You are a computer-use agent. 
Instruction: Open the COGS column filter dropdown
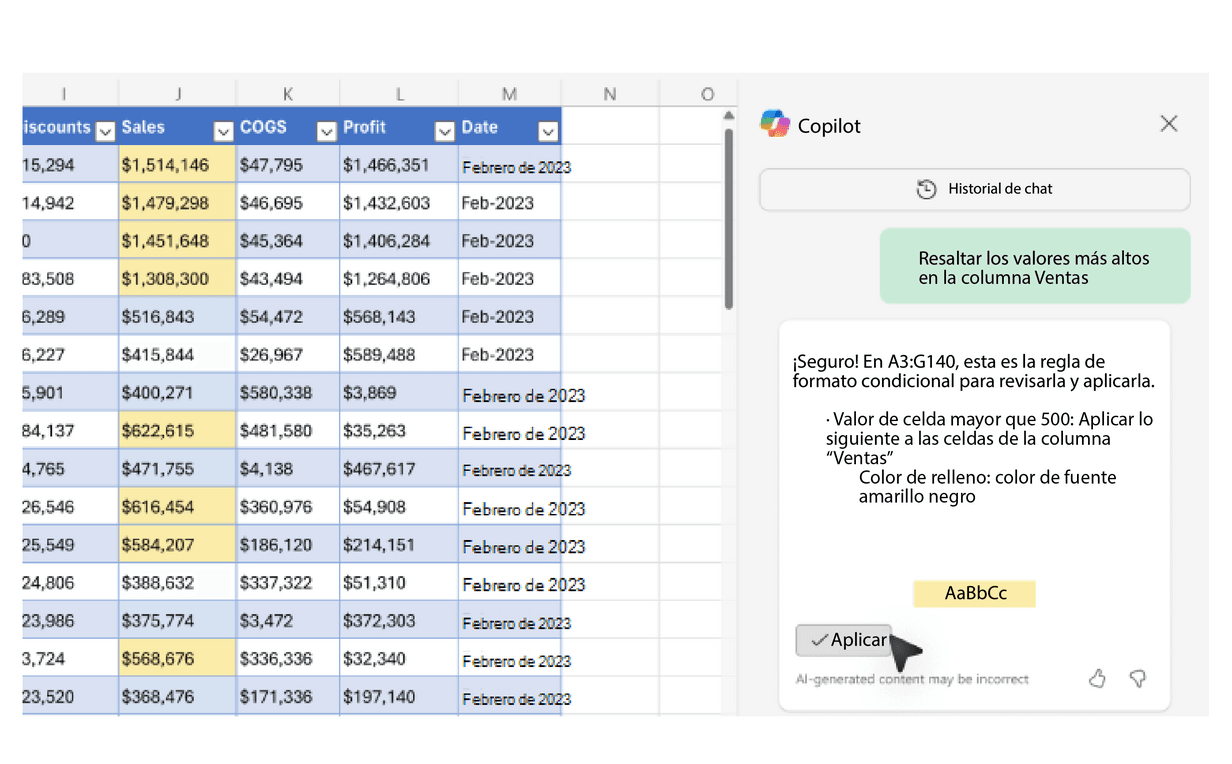click(326, 131)
